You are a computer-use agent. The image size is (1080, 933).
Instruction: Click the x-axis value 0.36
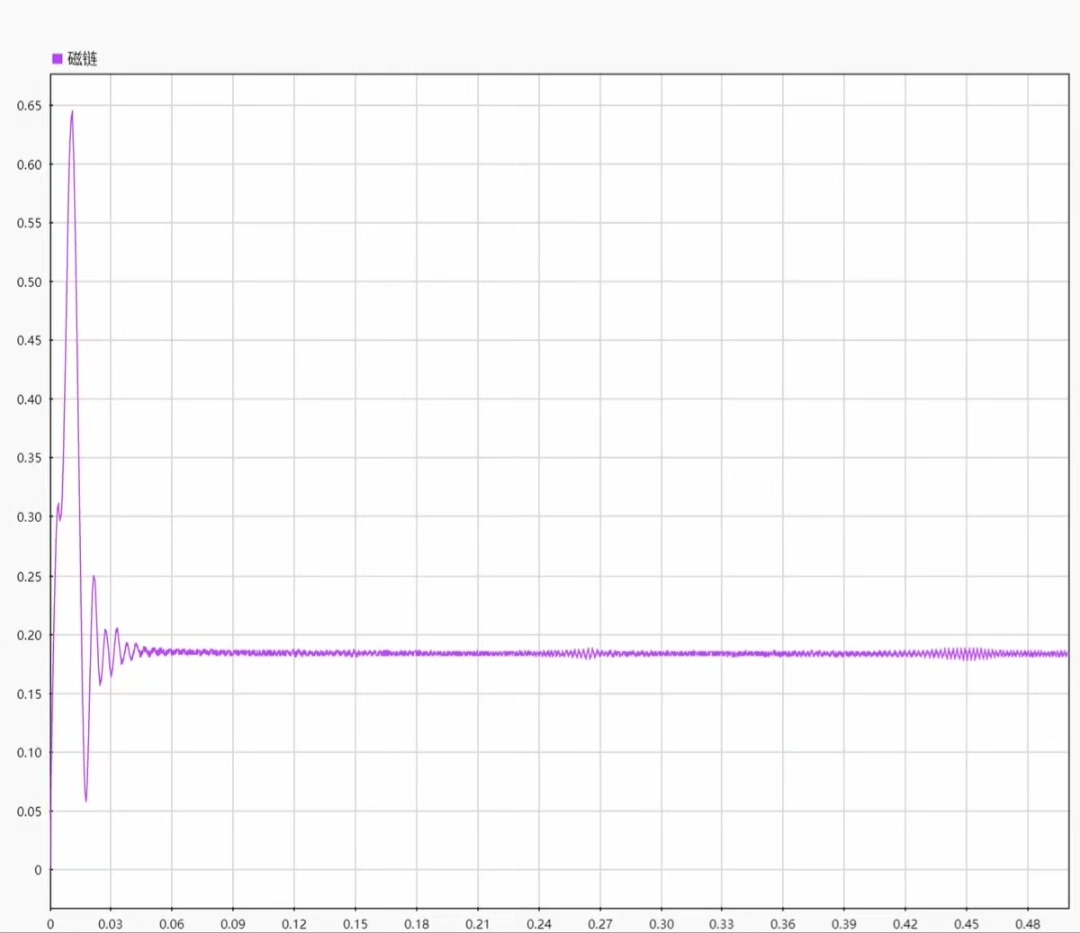coord(783,924)
